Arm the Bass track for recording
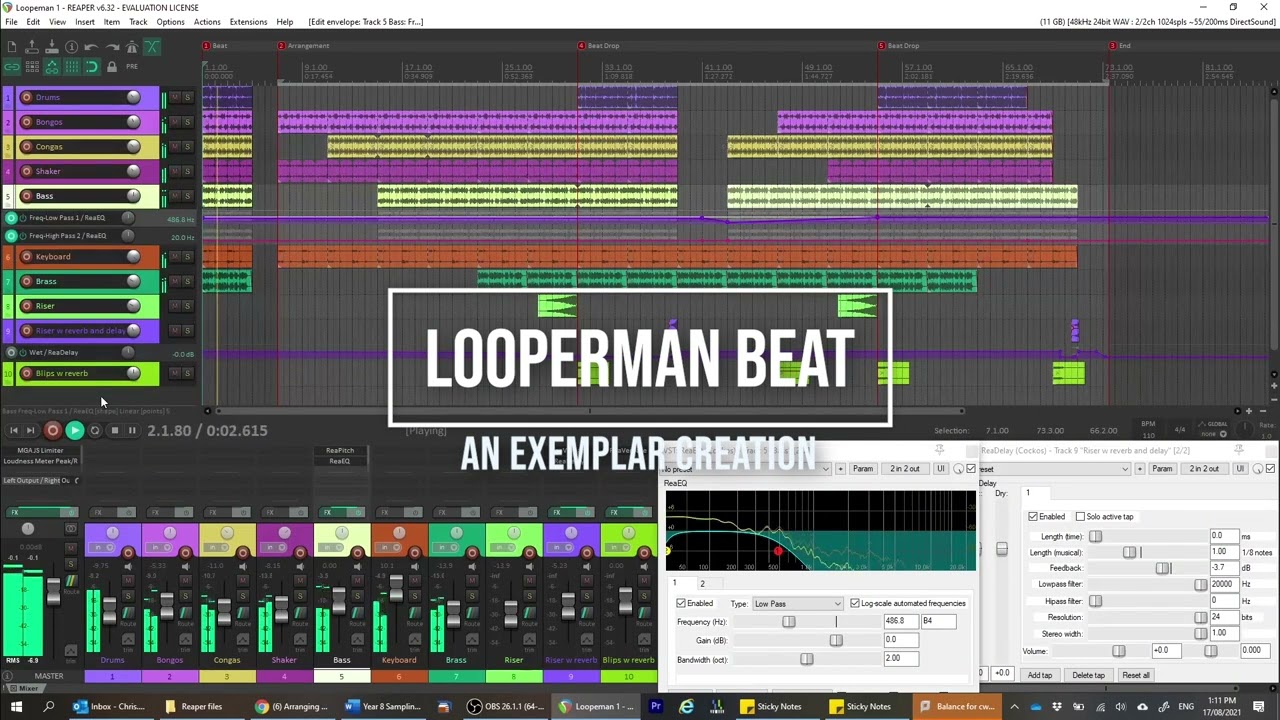The height and width of the screenshot is (720, 1280). click(26, 196)
